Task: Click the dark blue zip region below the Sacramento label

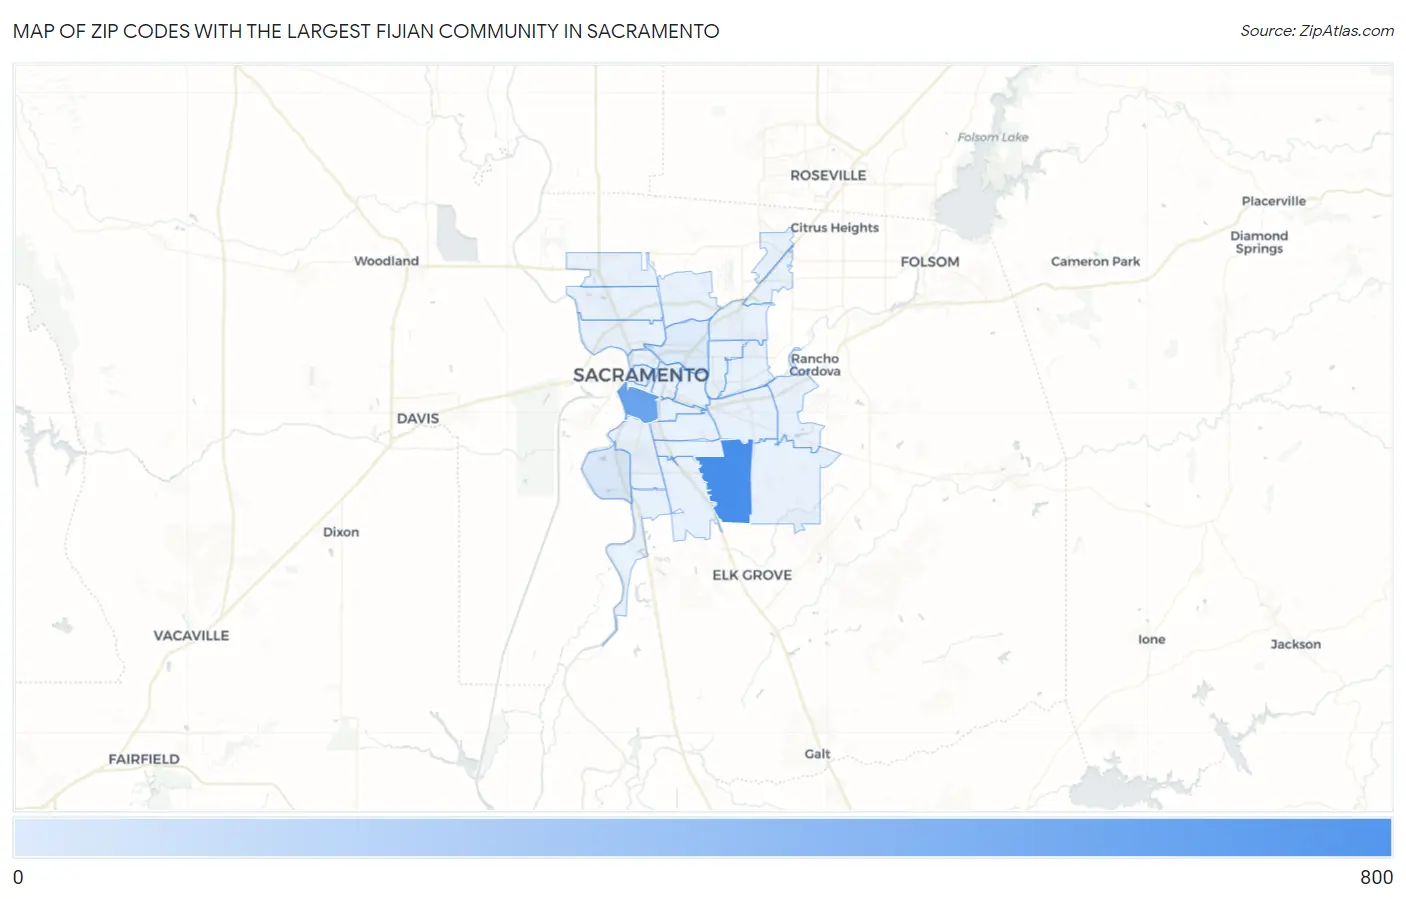Action: pos(638,404)
